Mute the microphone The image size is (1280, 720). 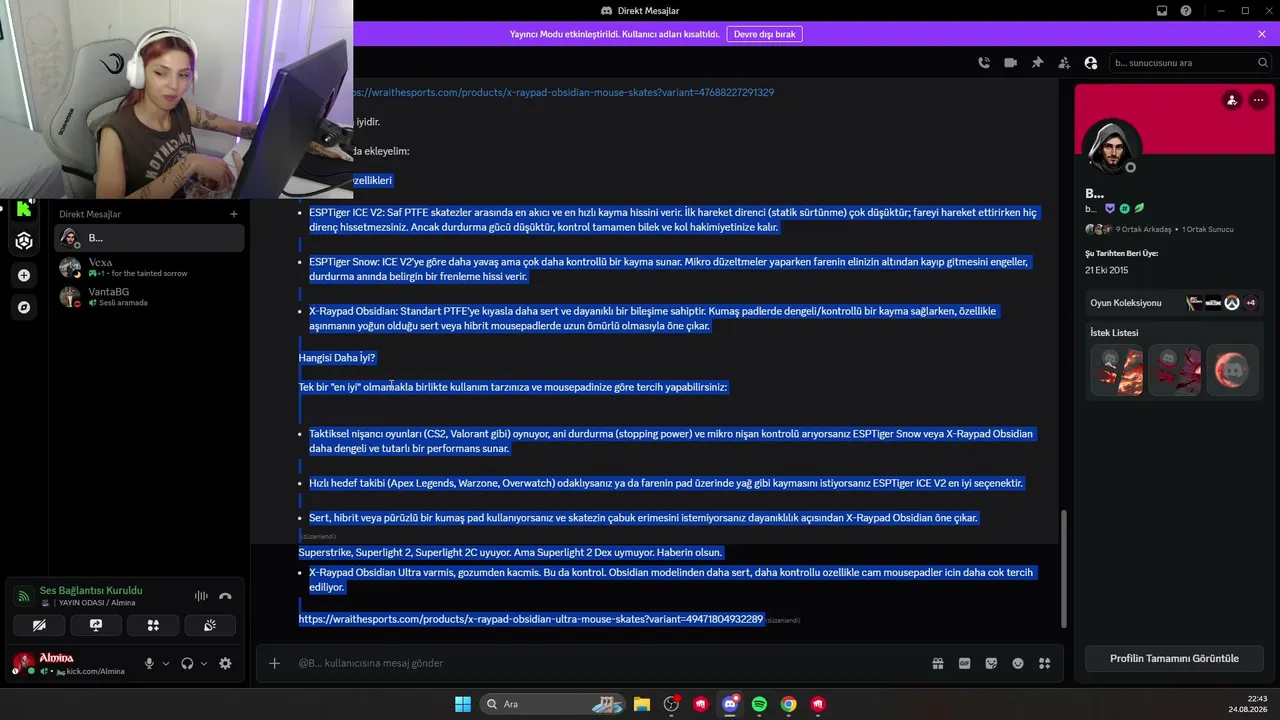(149, 663)
